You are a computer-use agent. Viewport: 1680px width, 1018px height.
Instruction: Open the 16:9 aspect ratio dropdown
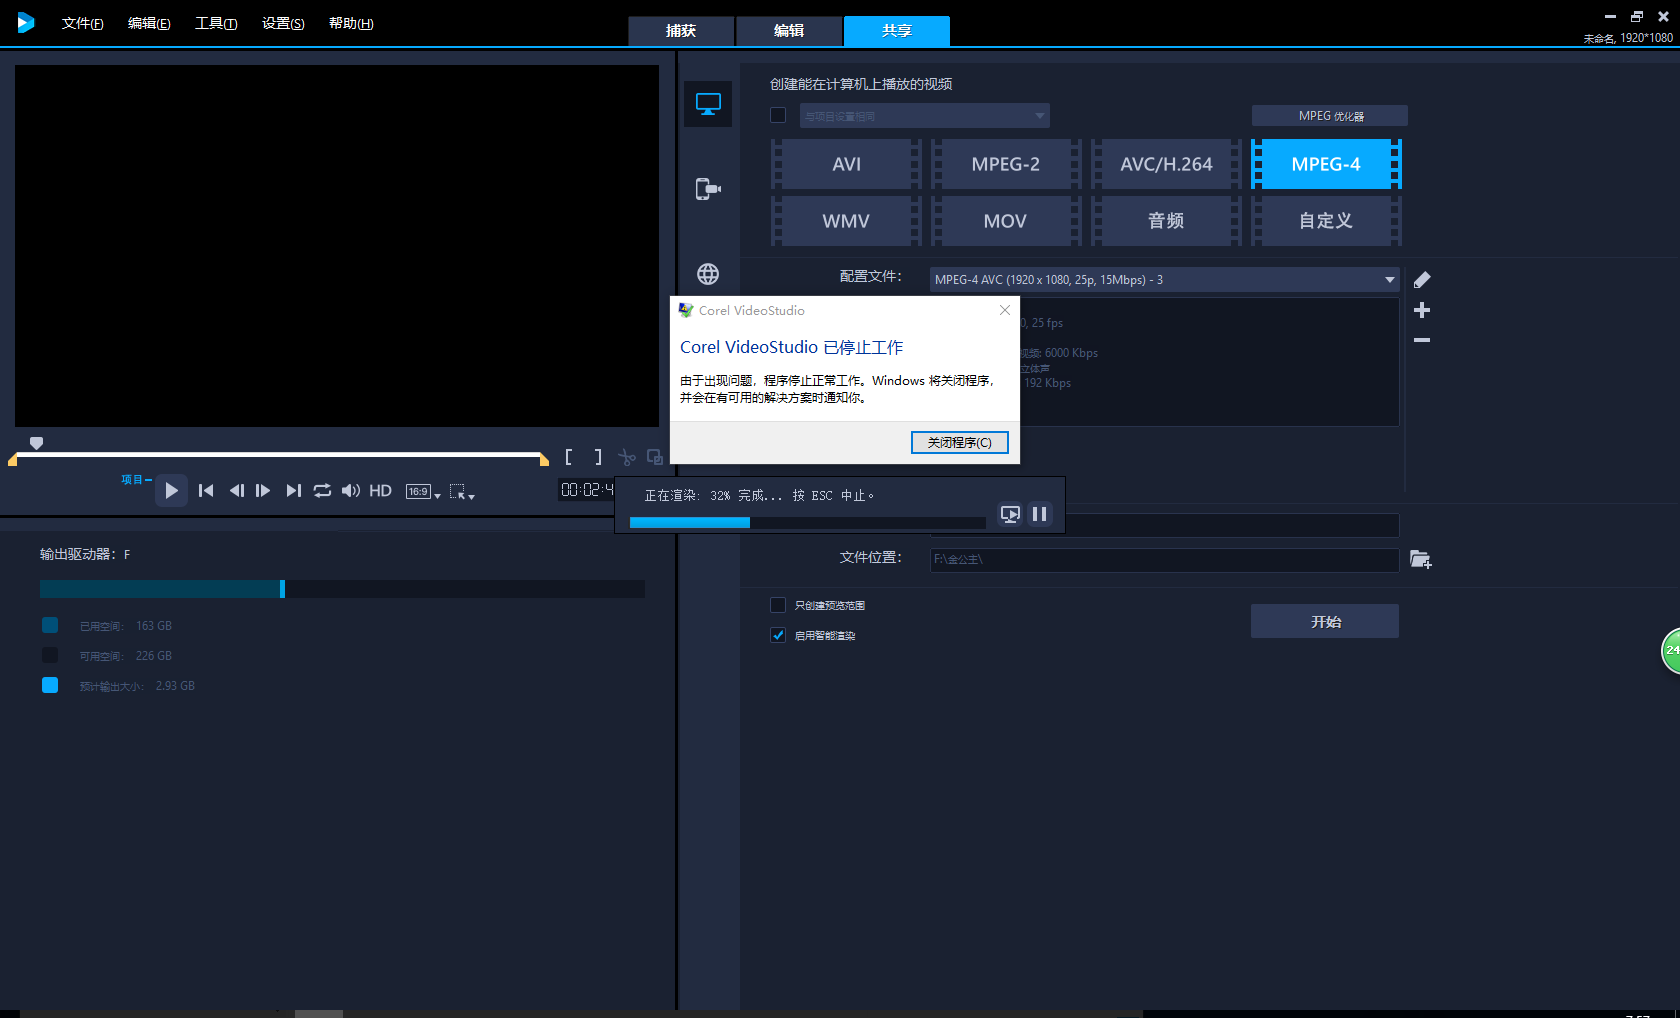[x=423, y=491]
